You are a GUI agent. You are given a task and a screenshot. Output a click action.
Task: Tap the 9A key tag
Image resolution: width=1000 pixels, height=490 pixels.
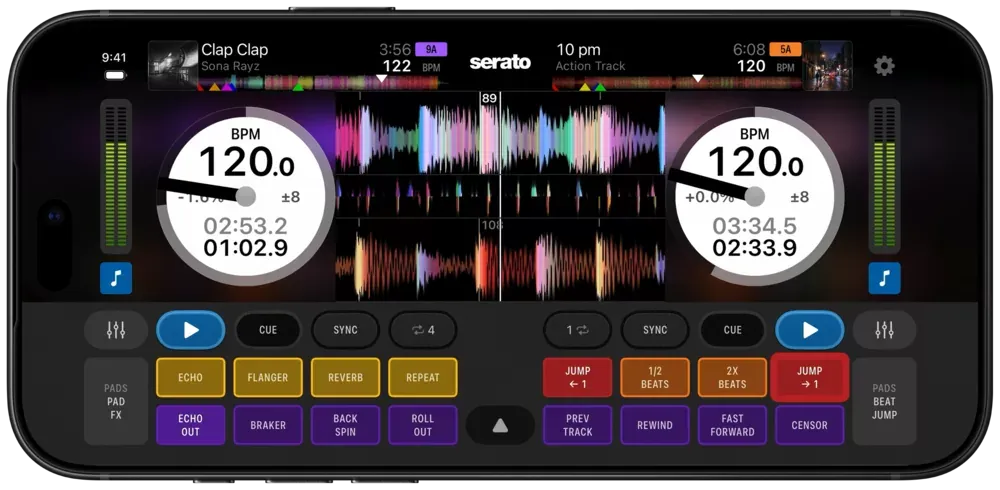coord(431,49)
